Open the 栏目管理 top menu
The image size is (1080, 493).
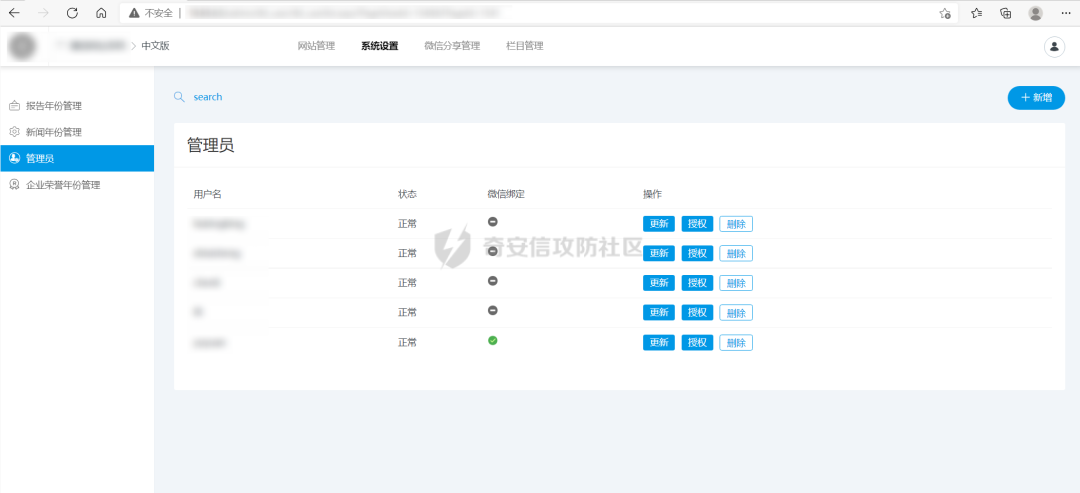[x=525, y=46]
